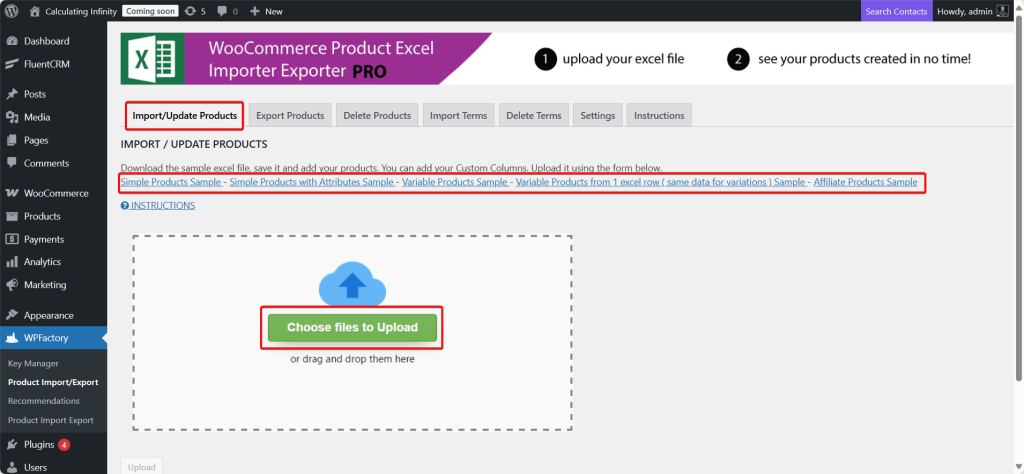This screenshot has width=1024, height=474.
Task: Click the Search Contacts button
Action: coord(896,11)
